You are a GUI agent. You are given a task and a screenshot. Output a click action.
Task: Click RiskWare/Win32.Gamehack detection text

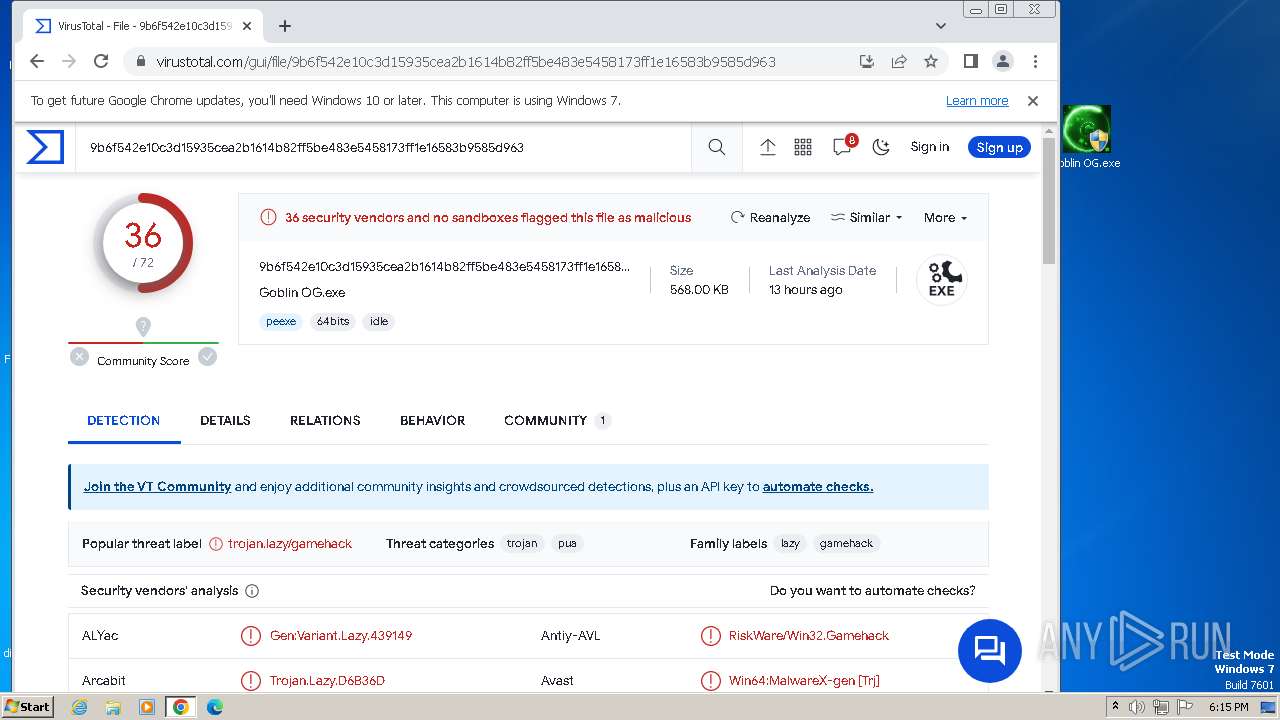tap(809, 635)
